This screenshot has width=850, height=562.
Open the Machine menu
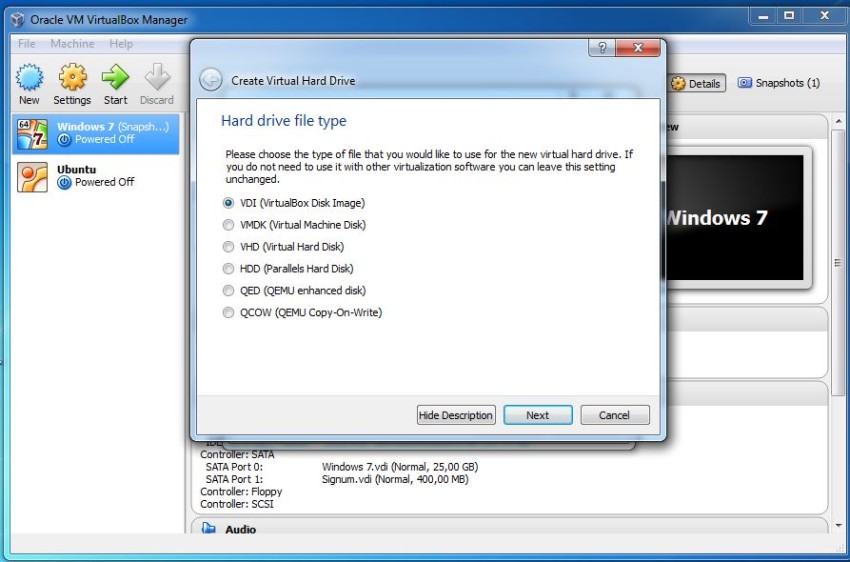(x=72, y=43)
